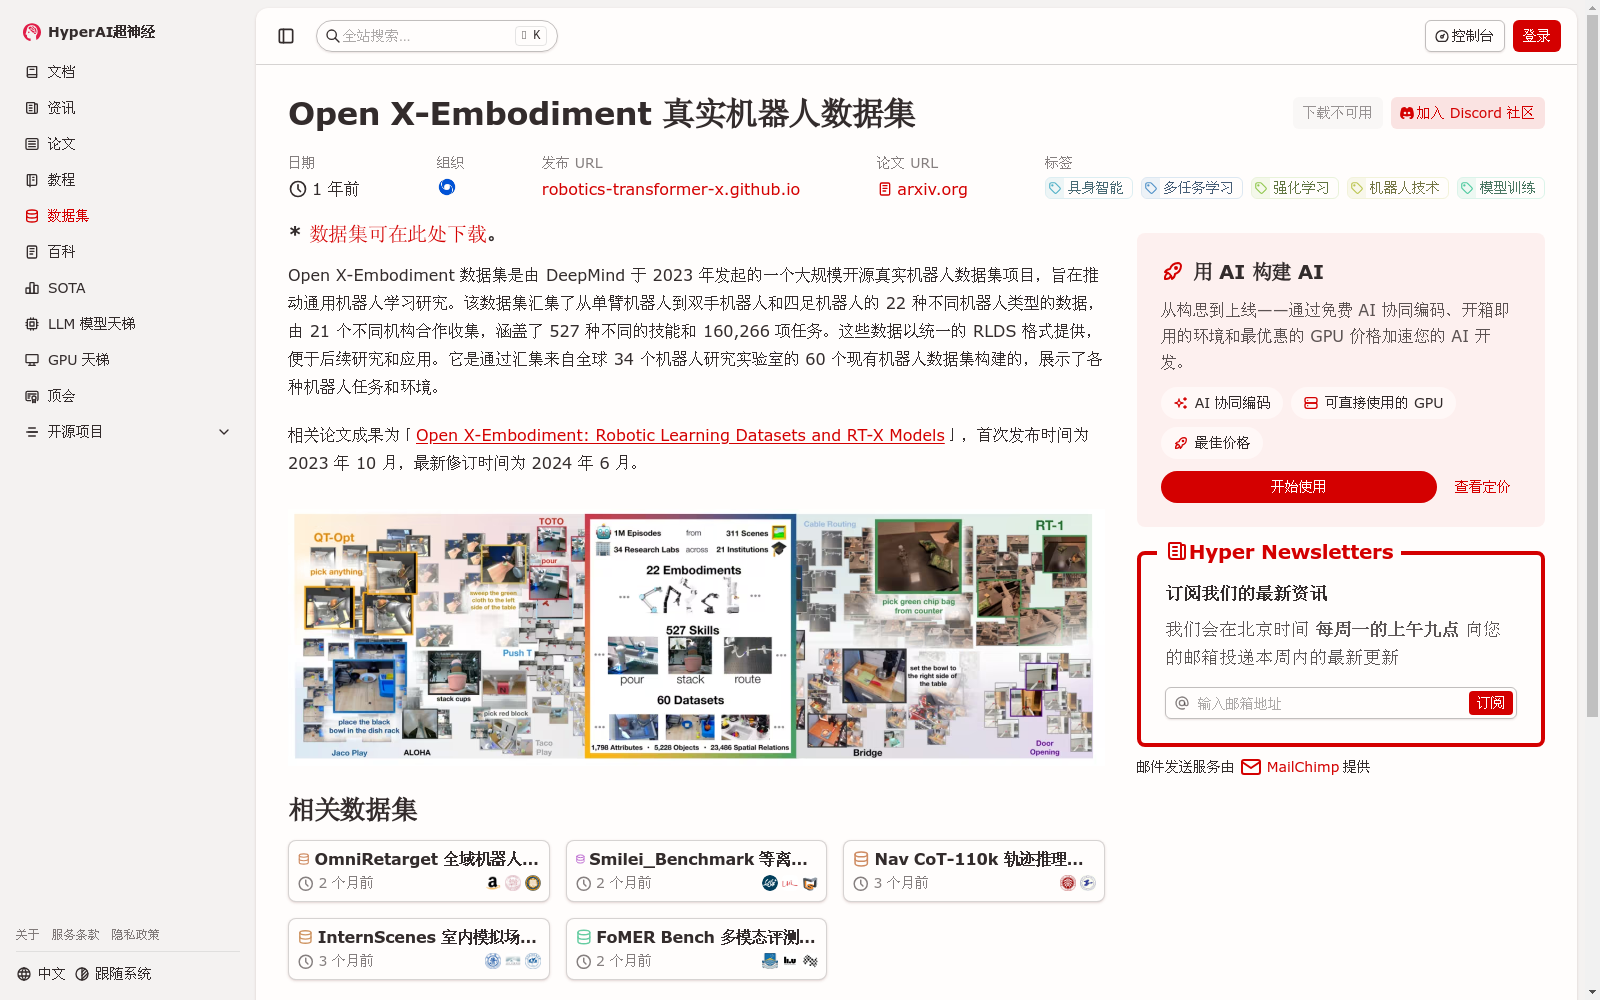Open the 教程 sidebar item
Viewport: 1600px width, 1000px height.
point(128,180)
